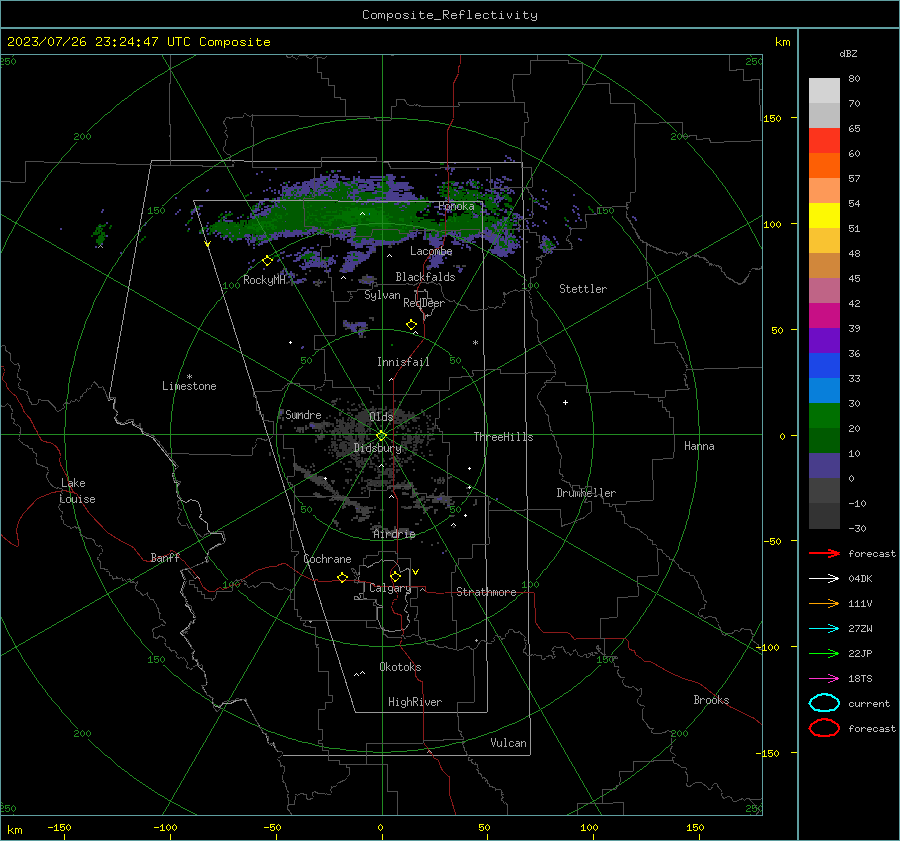Image resolution: width=900 pixels, height=841 pixels.
Task: Select the magenta swatch in dBZ scale
Action: click(x=824, y=315)
